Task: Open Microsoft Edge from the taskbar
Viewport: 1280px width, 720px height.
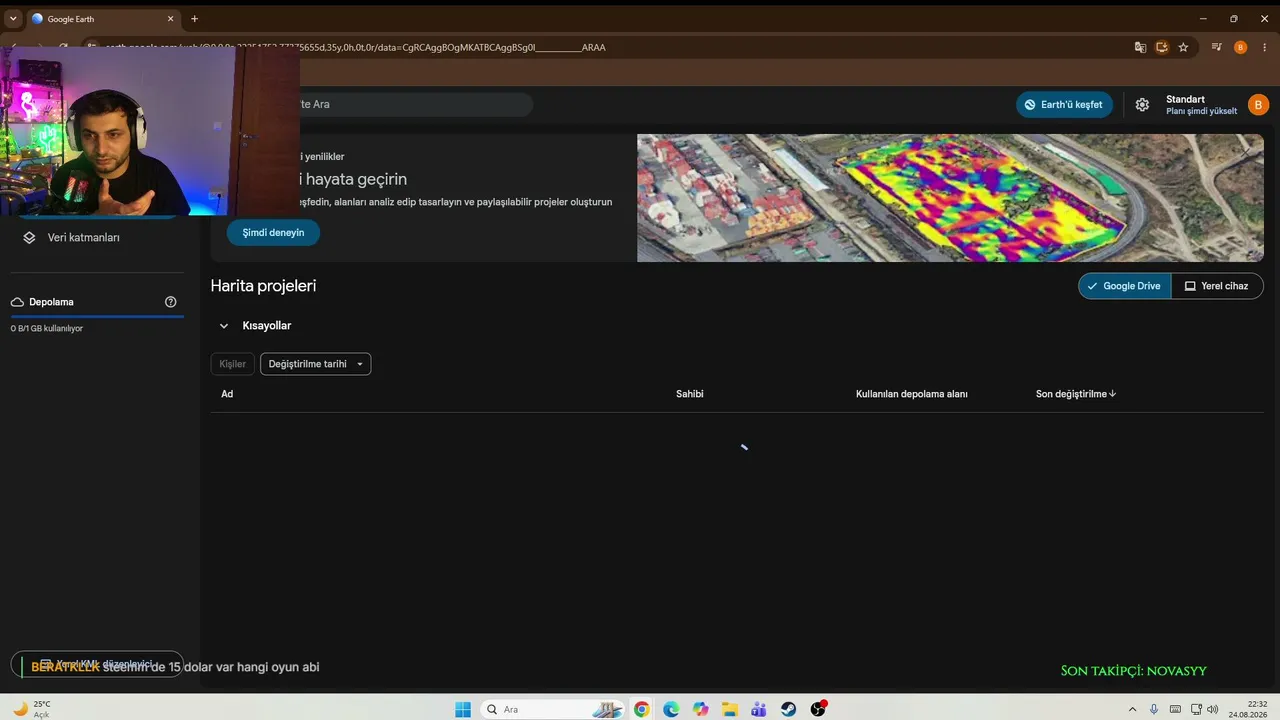Action: 671,709
